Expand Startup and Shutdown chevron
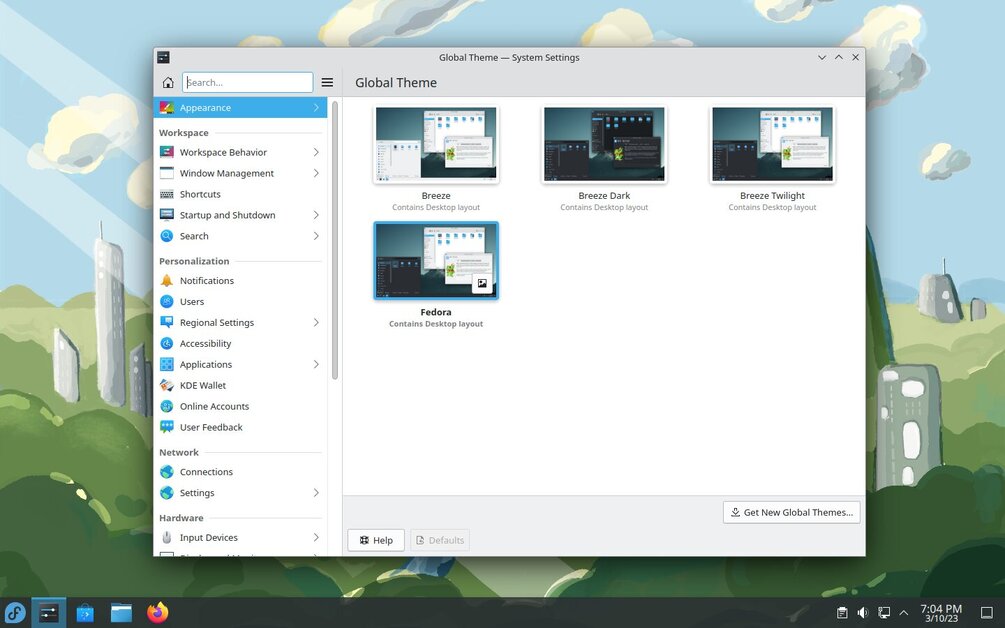 (316, 215)
